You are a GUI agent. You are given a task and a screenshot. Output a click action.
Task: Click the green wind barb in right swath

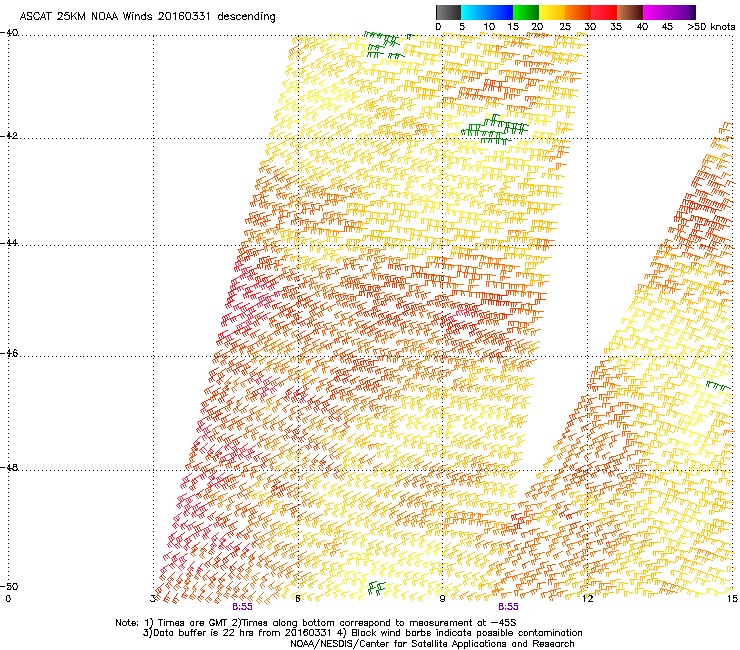719,386
